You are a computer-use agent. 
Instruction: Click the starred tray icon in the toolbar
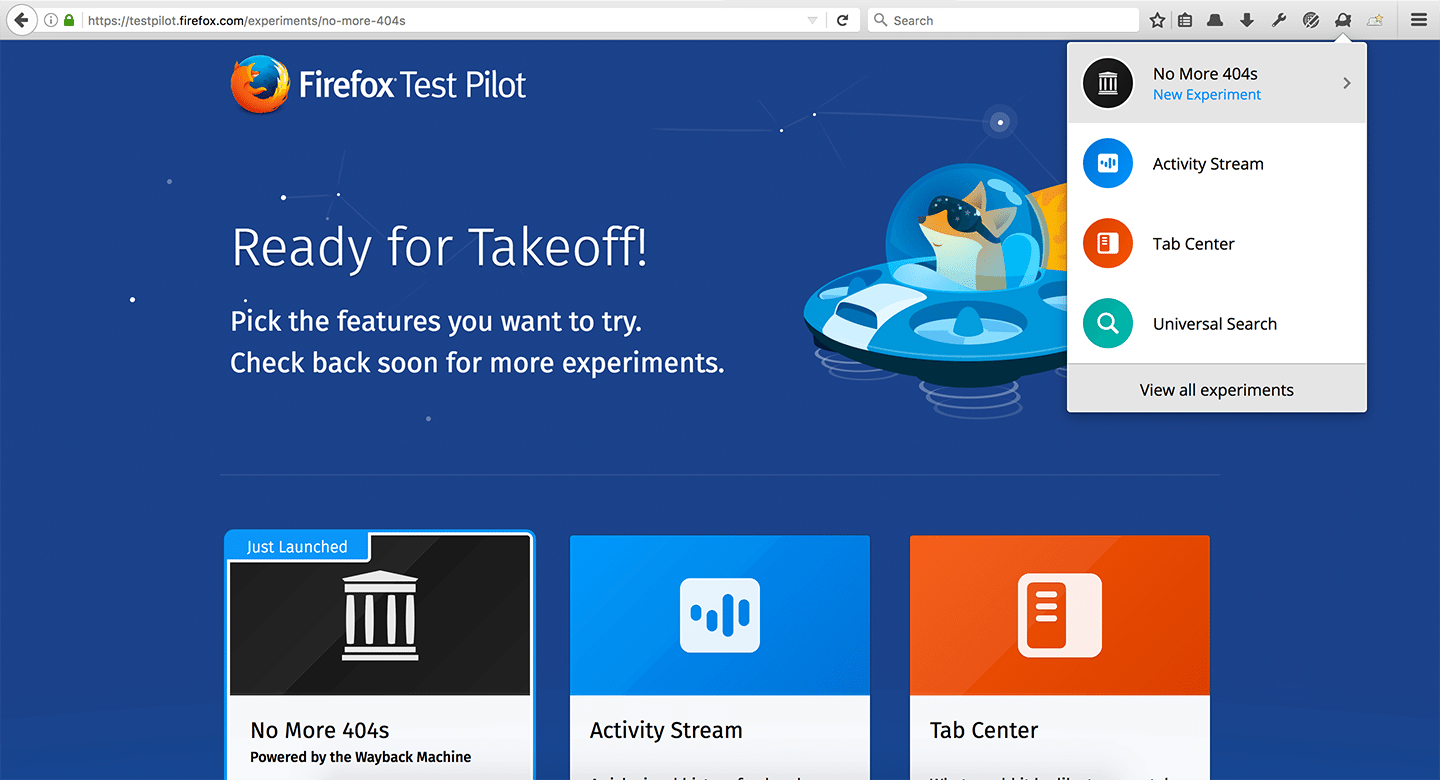tap(1375, 20)
